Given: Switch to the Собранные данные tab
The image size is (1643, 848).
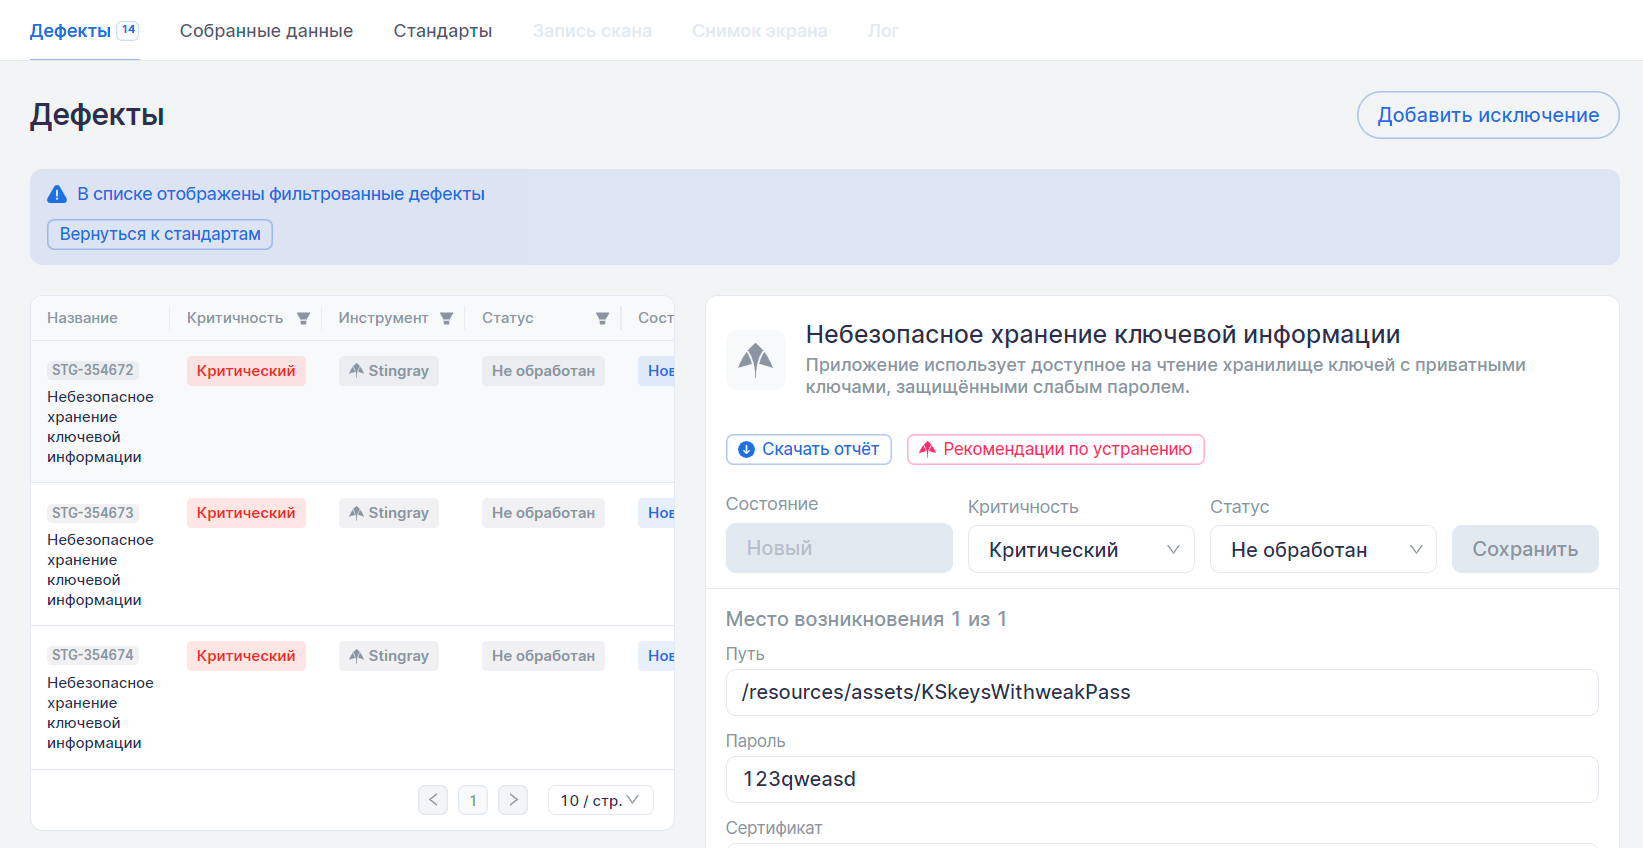Looking at the screenshot, I should tap(266, 31).
